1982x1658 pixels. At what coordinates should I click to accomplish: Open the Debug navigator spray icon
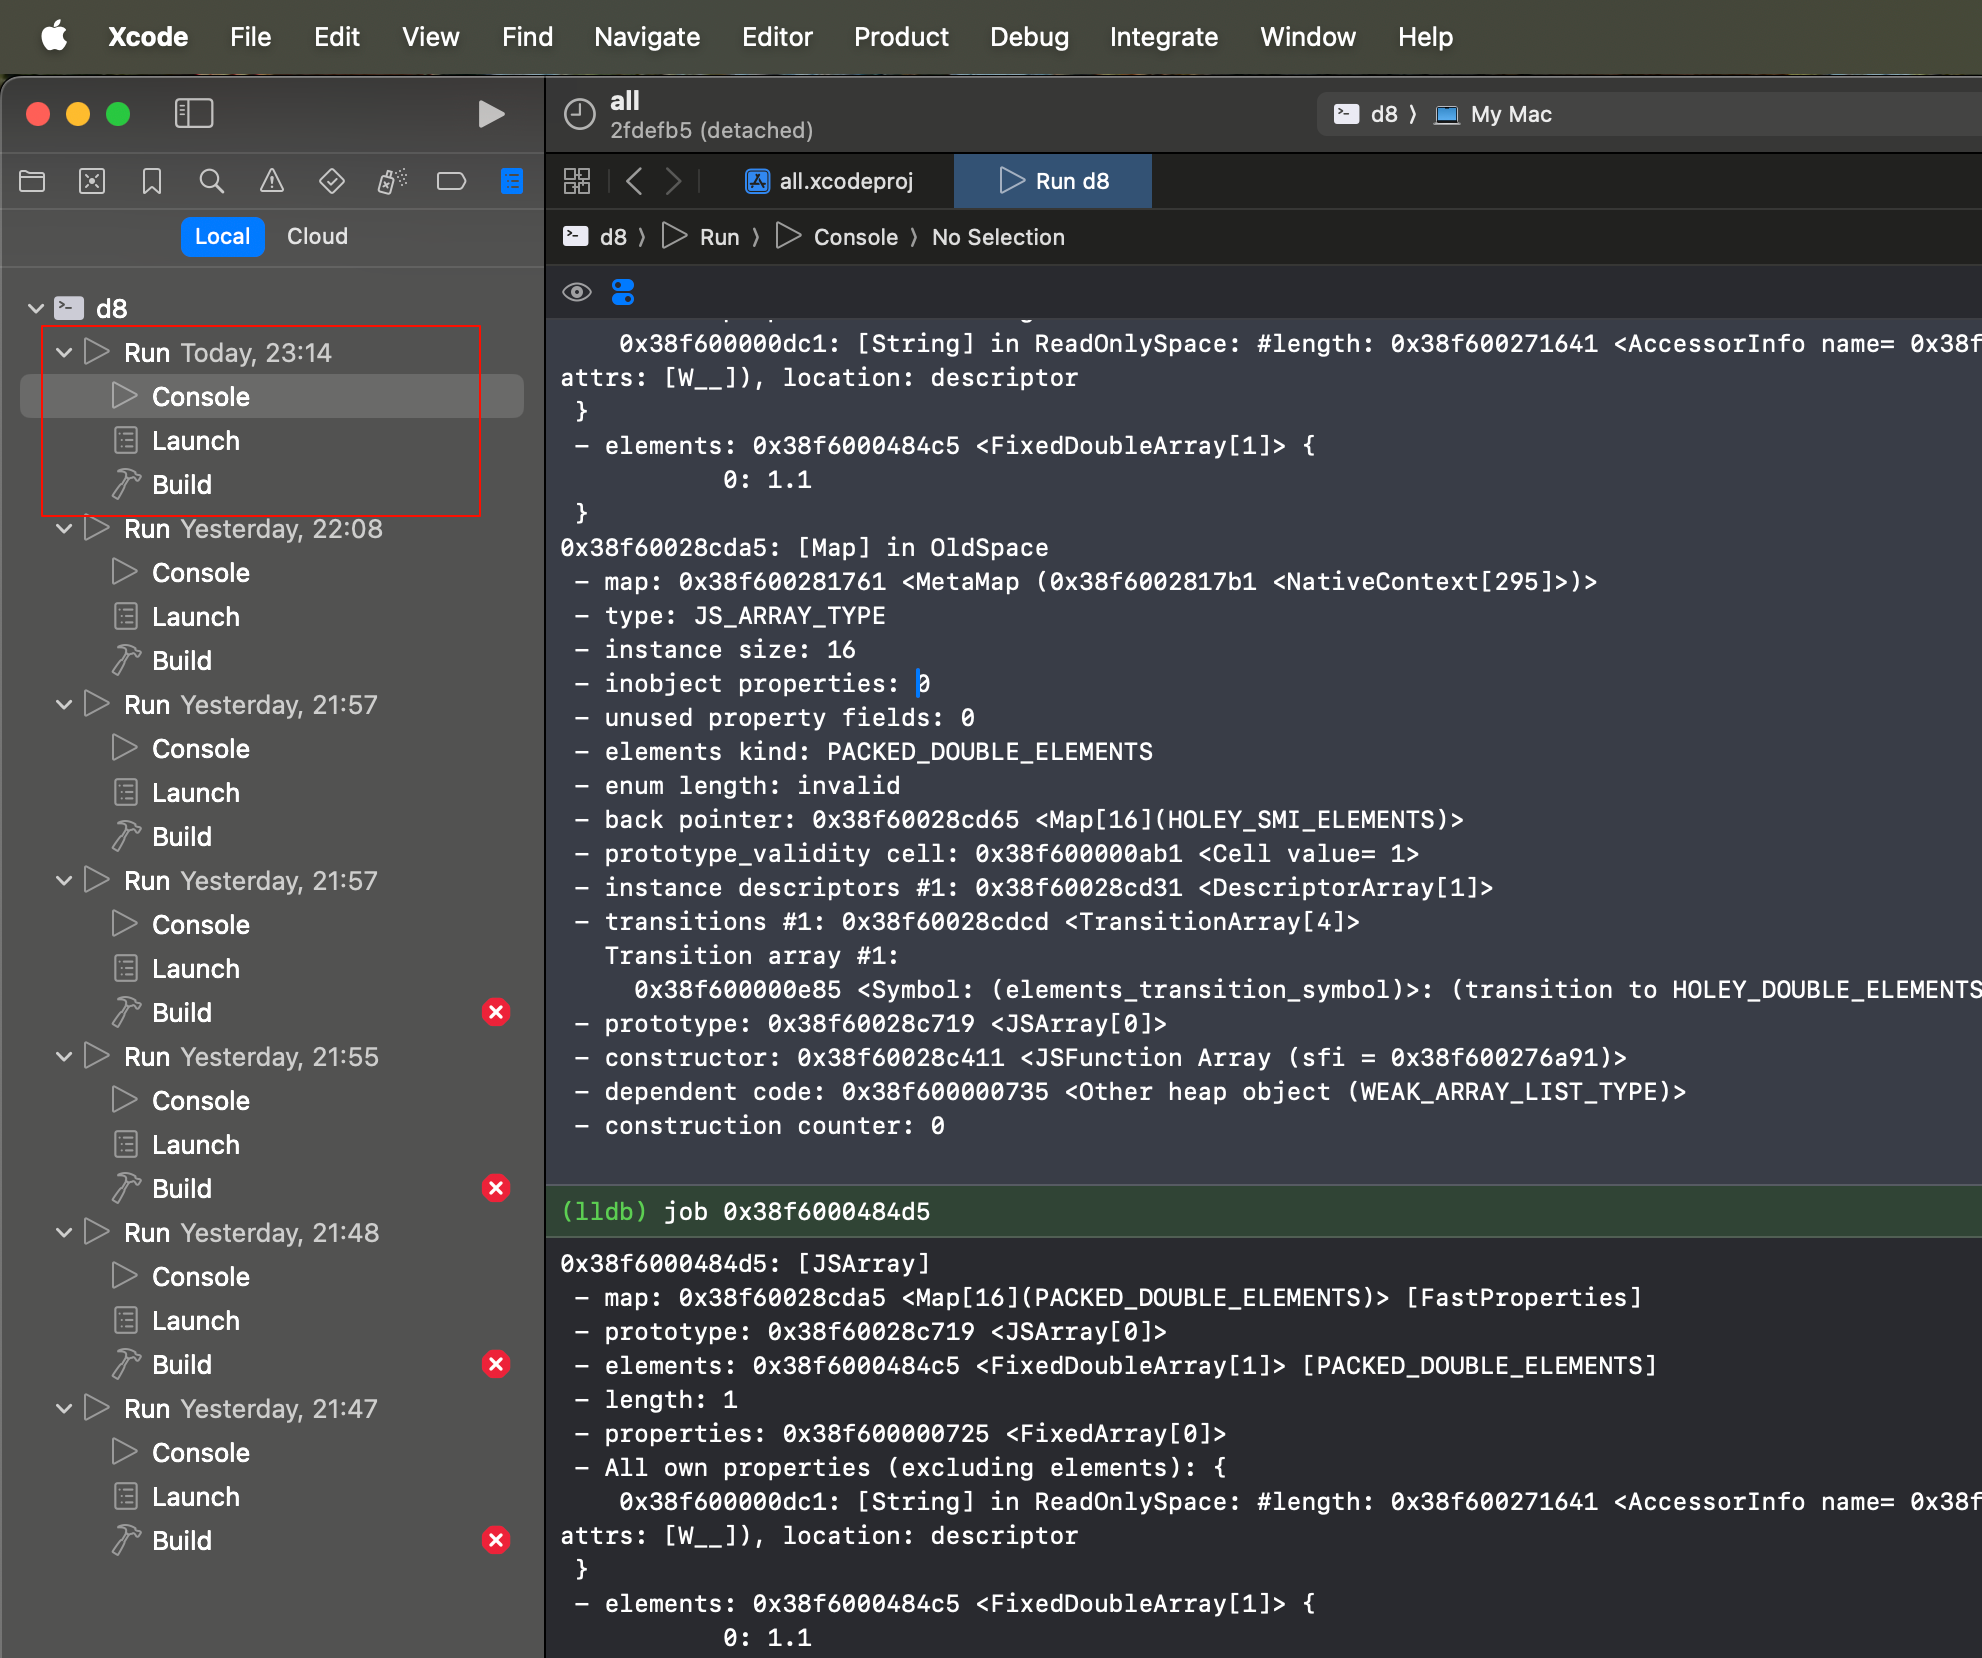pyautogui.click(x=391, y=181)
